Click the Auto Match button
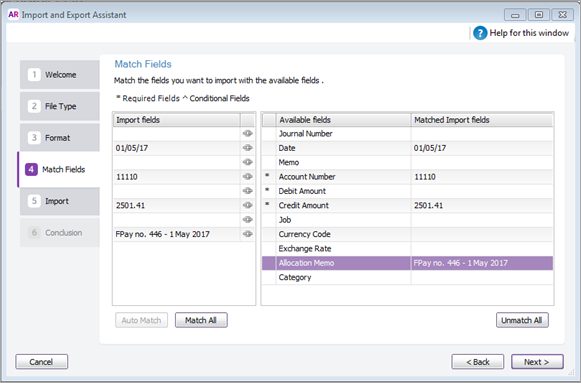Viewport: 581px width, 383px height. tap(141, 320)
